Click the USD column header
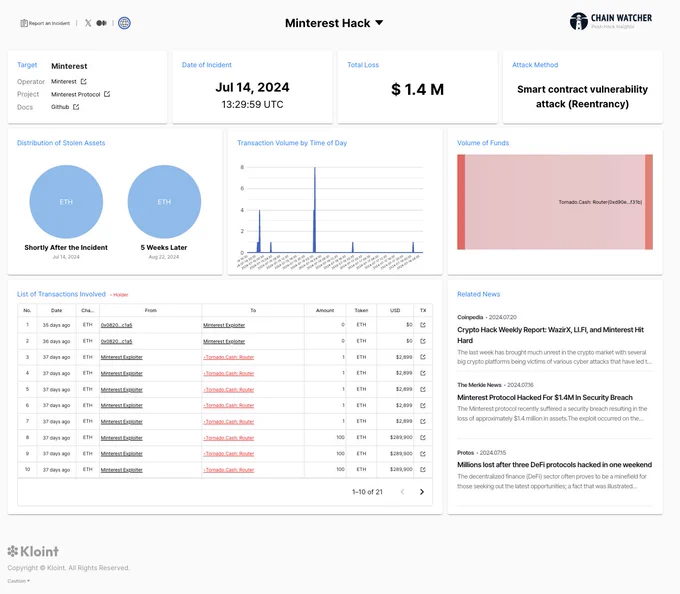The height and width of the screenshot is (594, 680). point(395,310)
